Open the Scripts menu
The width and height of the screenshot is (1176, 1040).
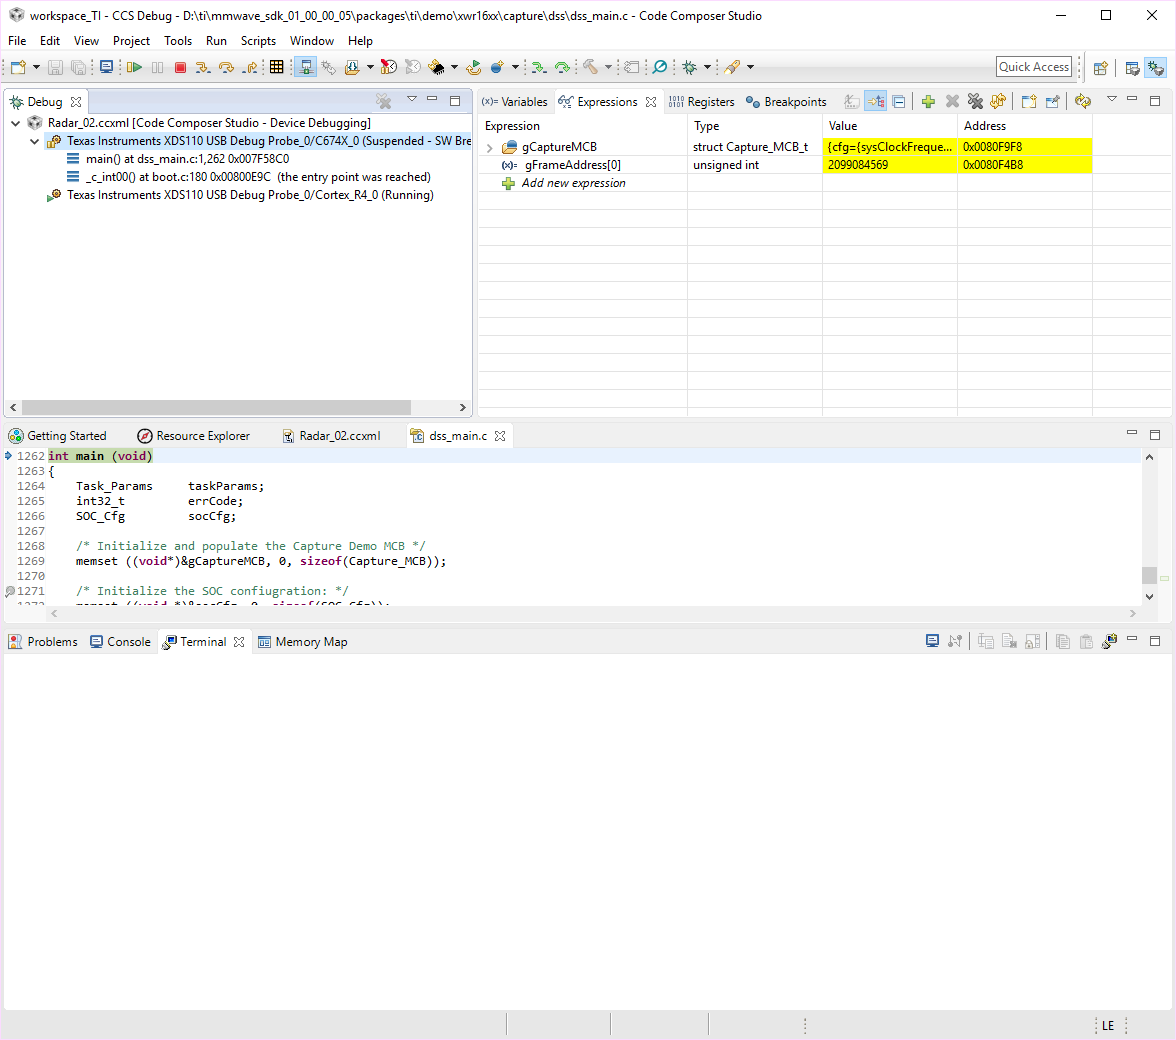[x=258, y=40]
